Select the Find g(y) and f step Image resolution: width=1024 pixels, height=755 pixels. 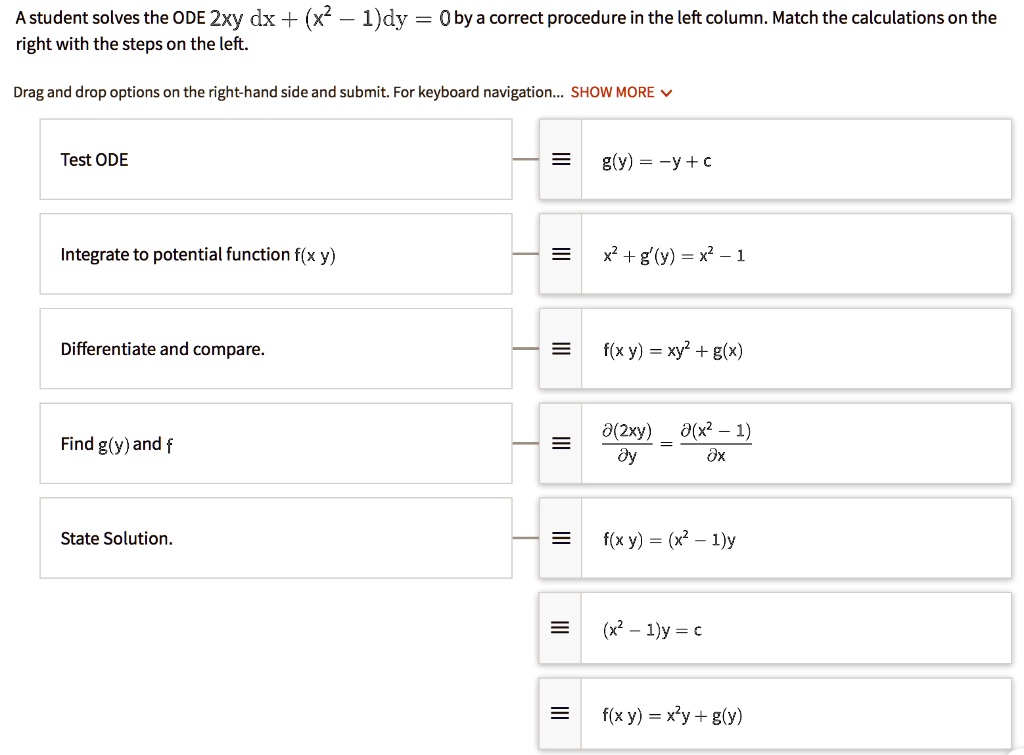click(275, 443)
